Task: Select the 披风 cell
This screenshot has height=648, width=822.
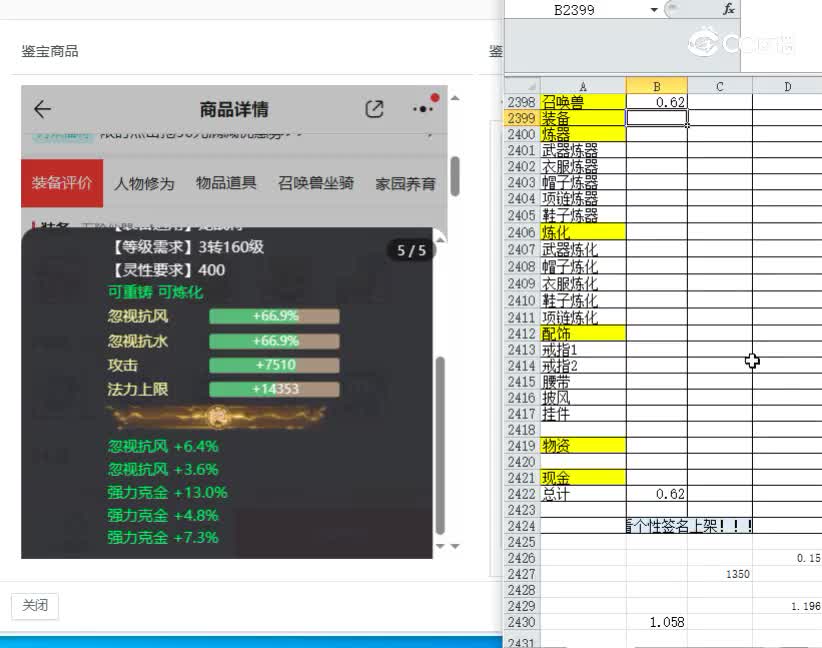Action: (x=583, y=398)
